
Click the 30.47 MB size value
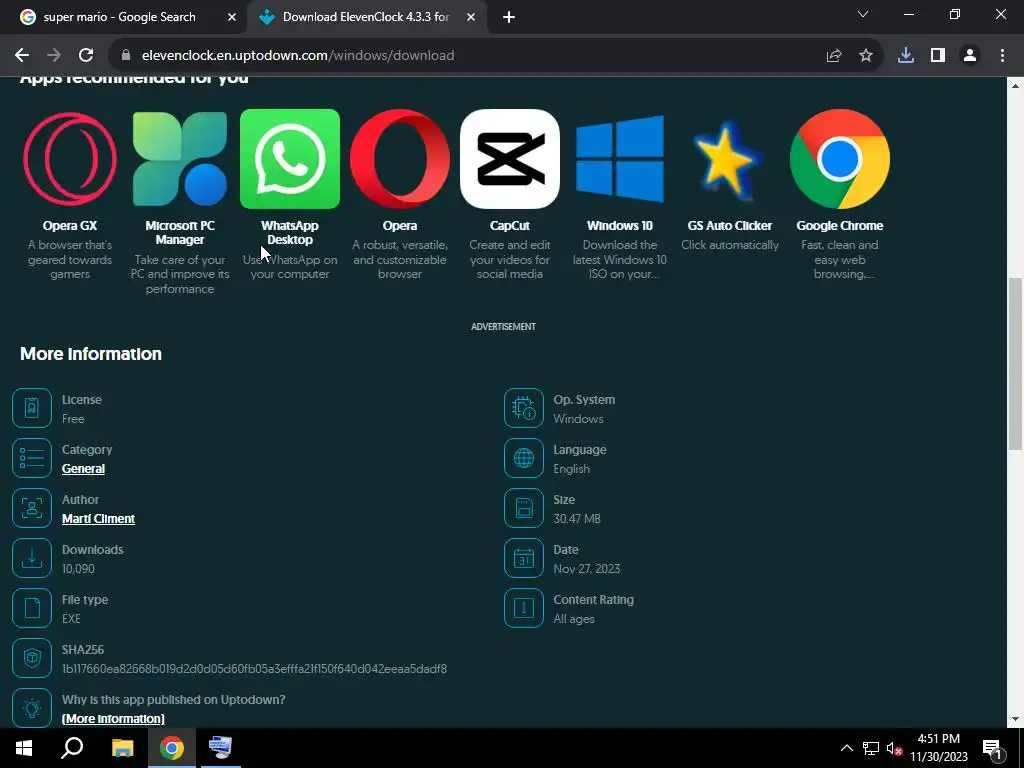[577, 519]
